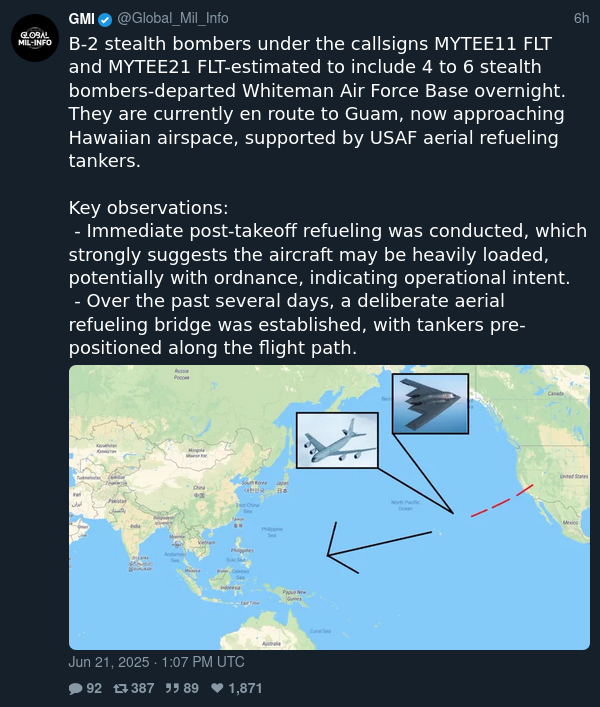
Task: Open the GMI display name link
Action: point(82,19)
